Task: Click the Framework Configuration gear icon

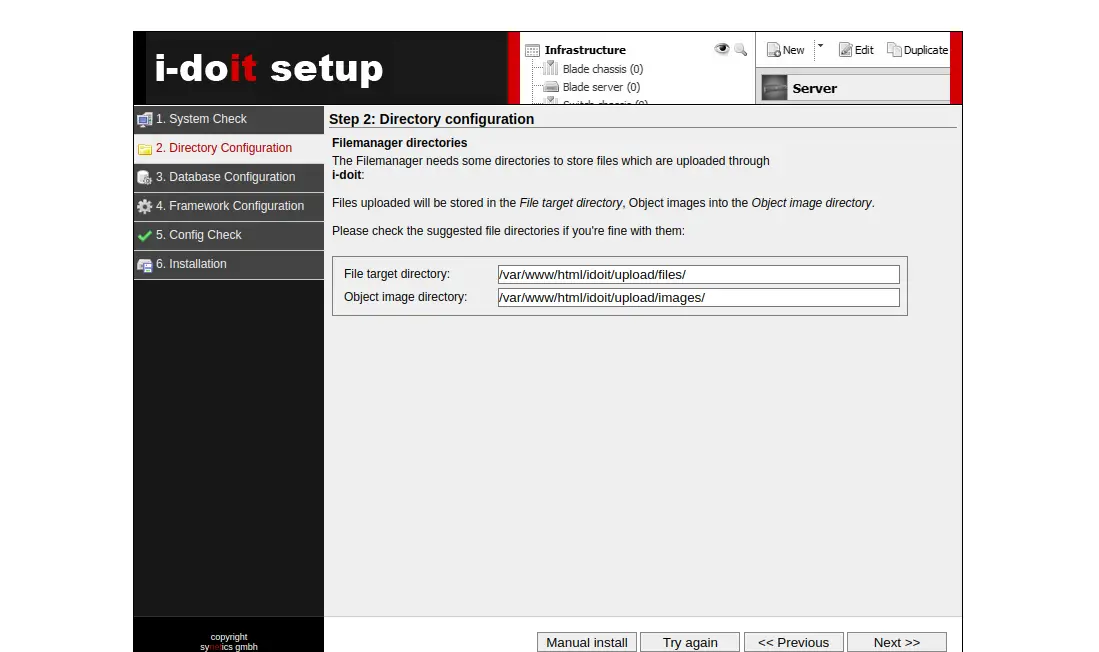Action: [x=144, y=206]
